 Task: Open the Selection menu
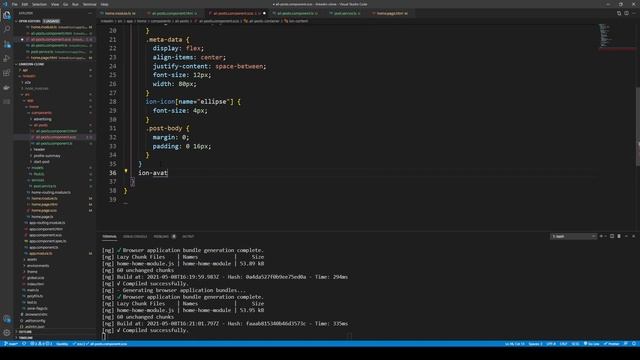coord(40,4)
